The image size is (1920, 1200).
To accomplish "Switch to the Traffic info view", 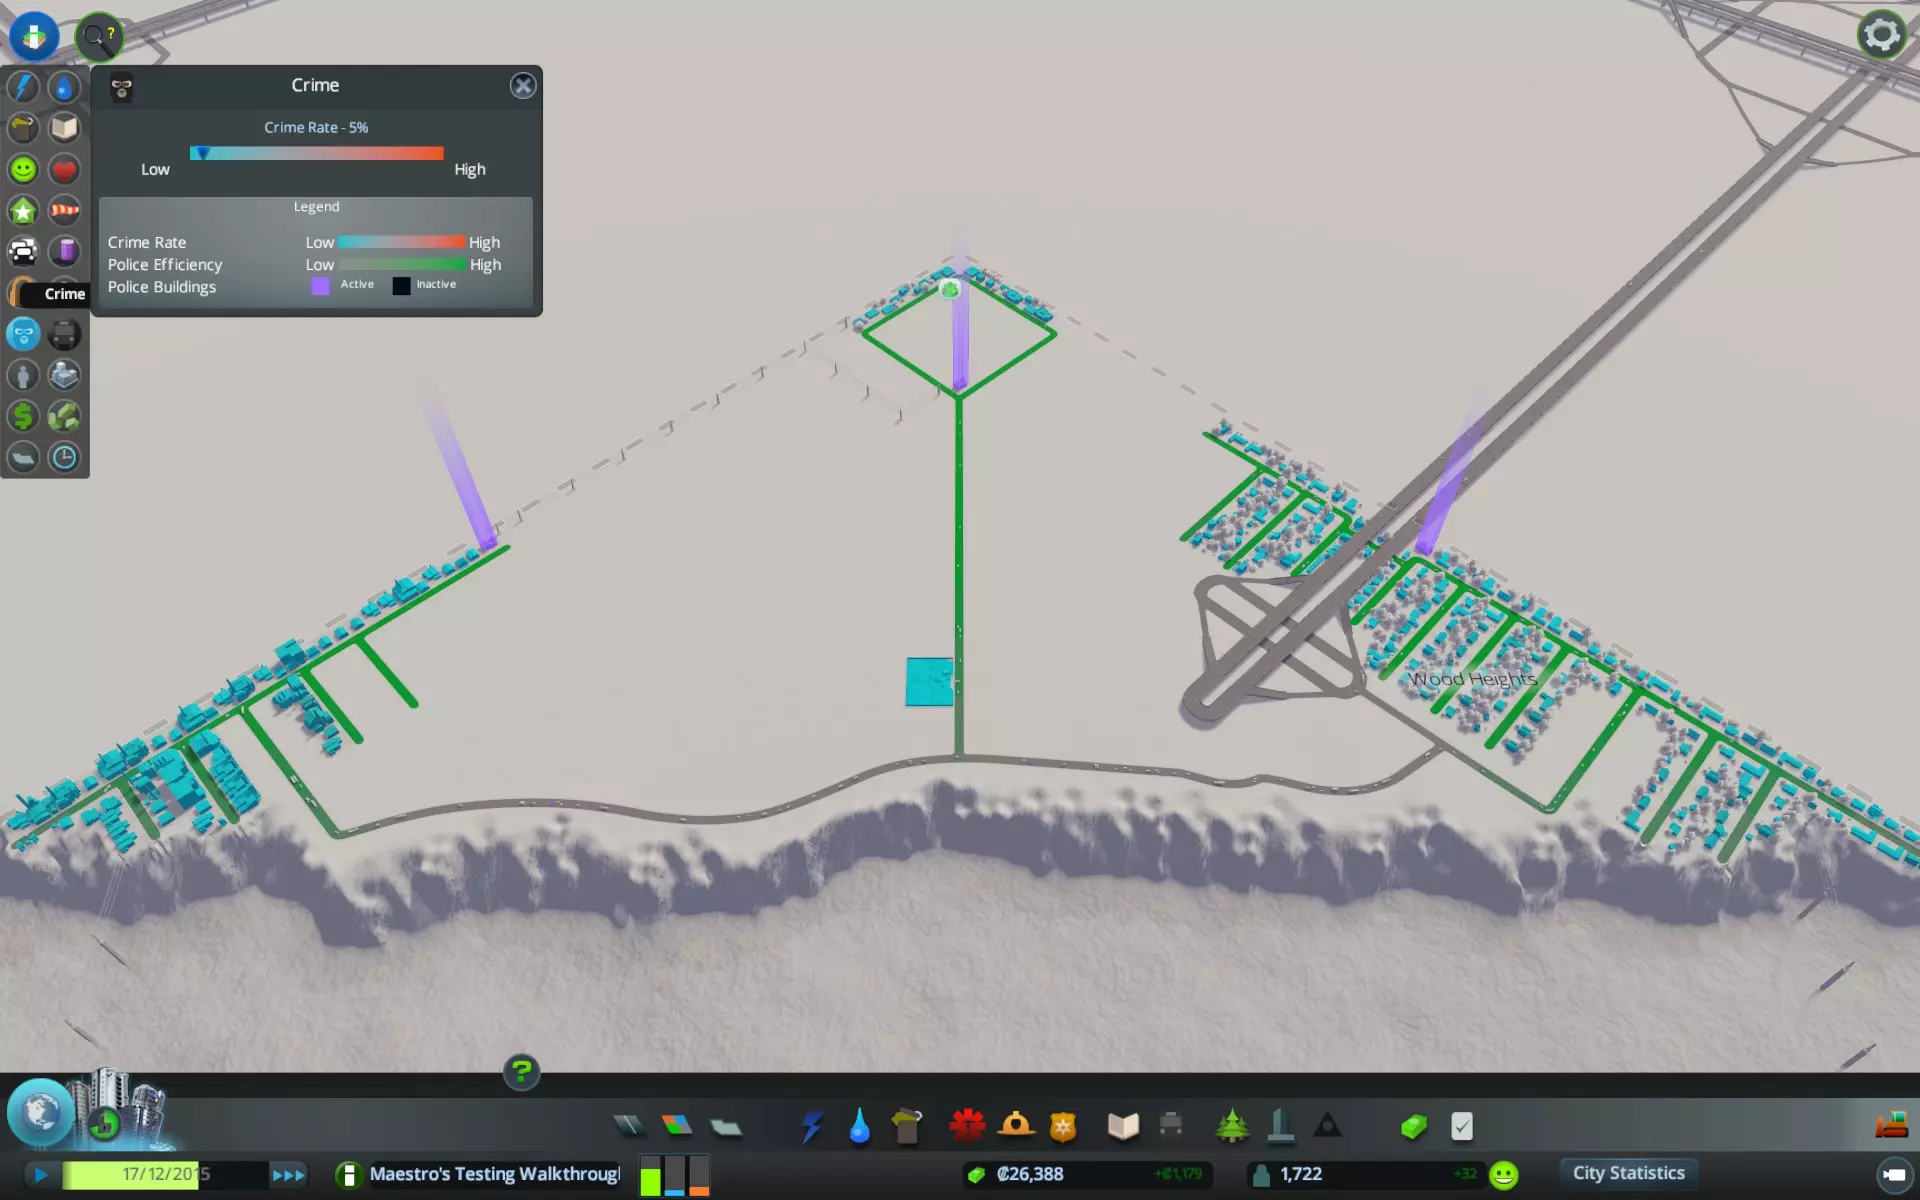I will pos(23,251).
